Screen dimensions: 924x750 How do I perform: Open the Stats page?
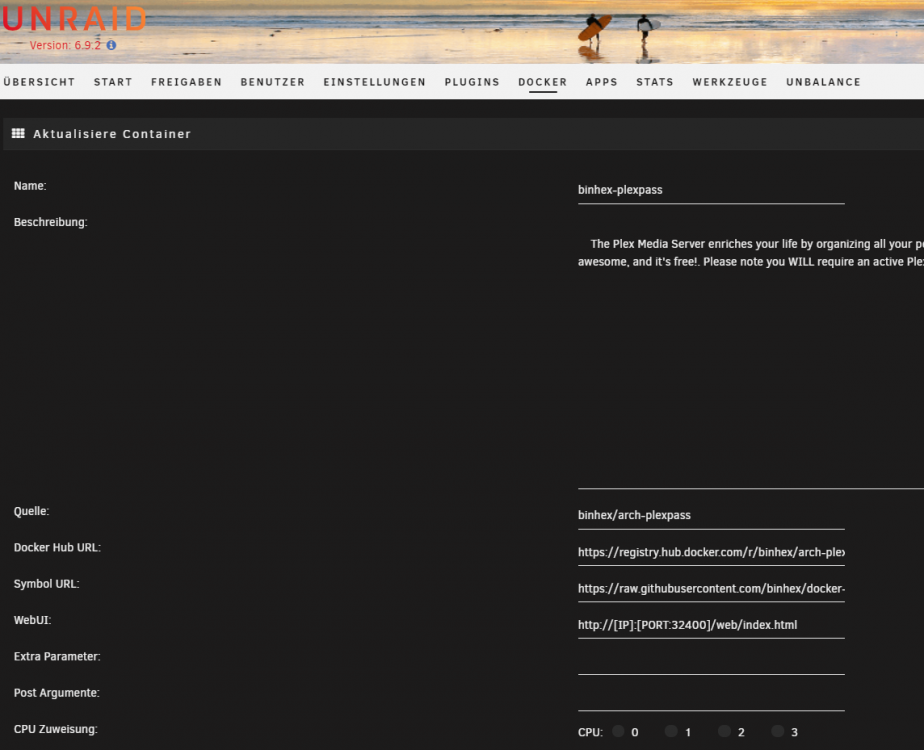point(655,82)
